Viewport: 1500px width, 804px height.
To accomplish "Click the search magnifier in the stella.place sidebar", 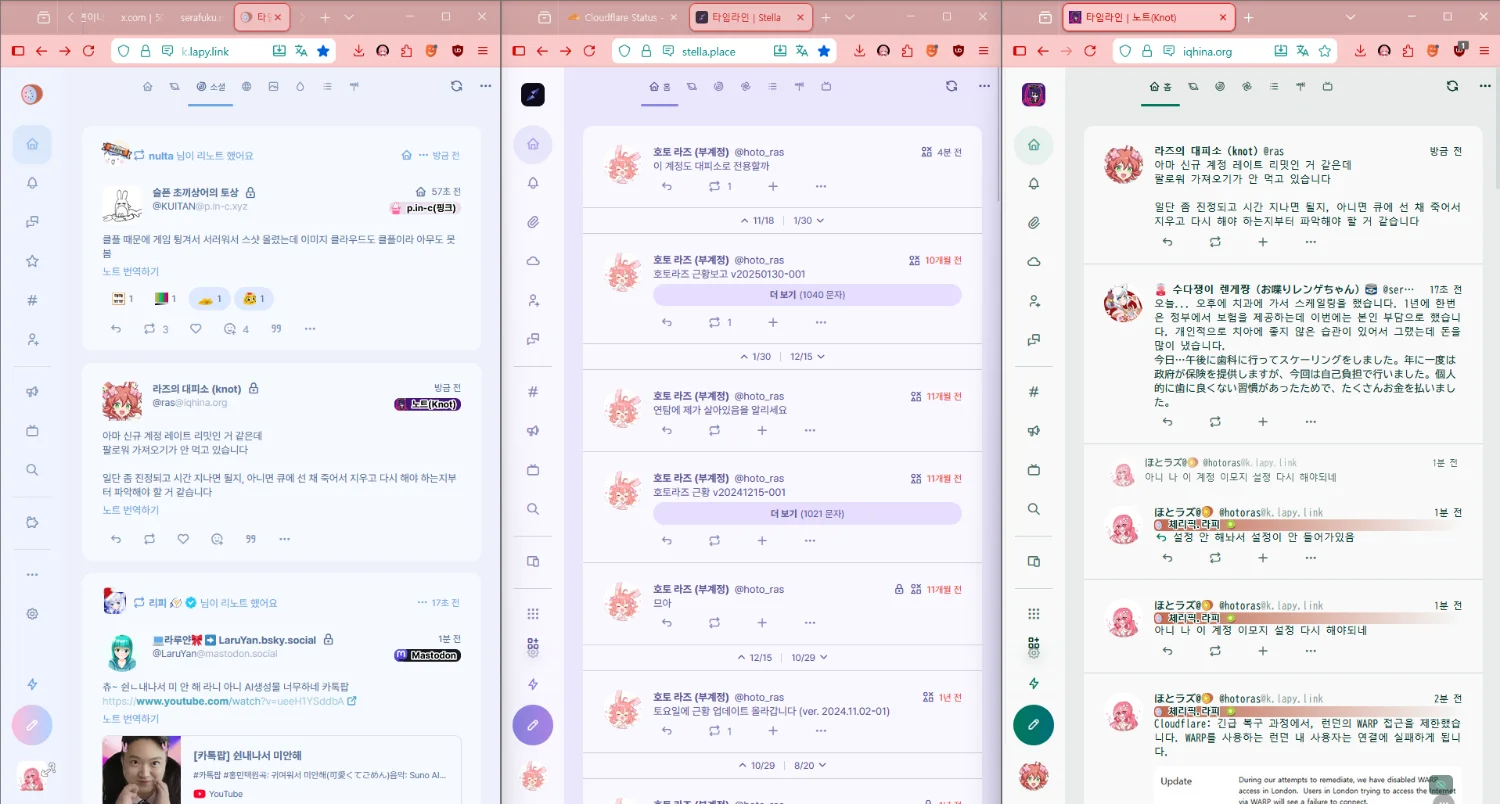I will [x=532, y=509].
